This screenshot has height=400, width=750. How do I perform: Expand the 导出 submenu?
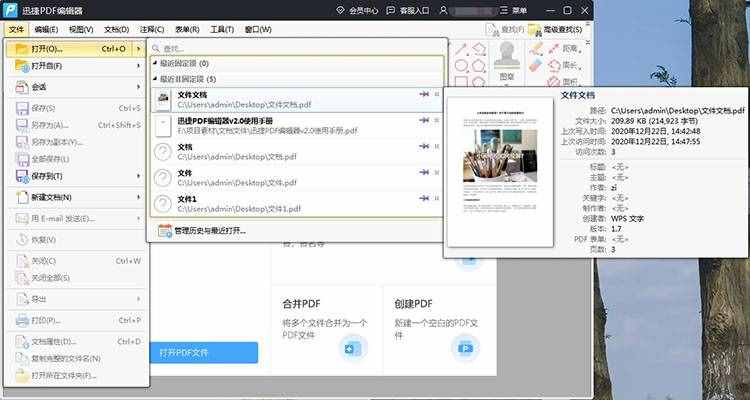pyautogui.click(x=138, y=299)
